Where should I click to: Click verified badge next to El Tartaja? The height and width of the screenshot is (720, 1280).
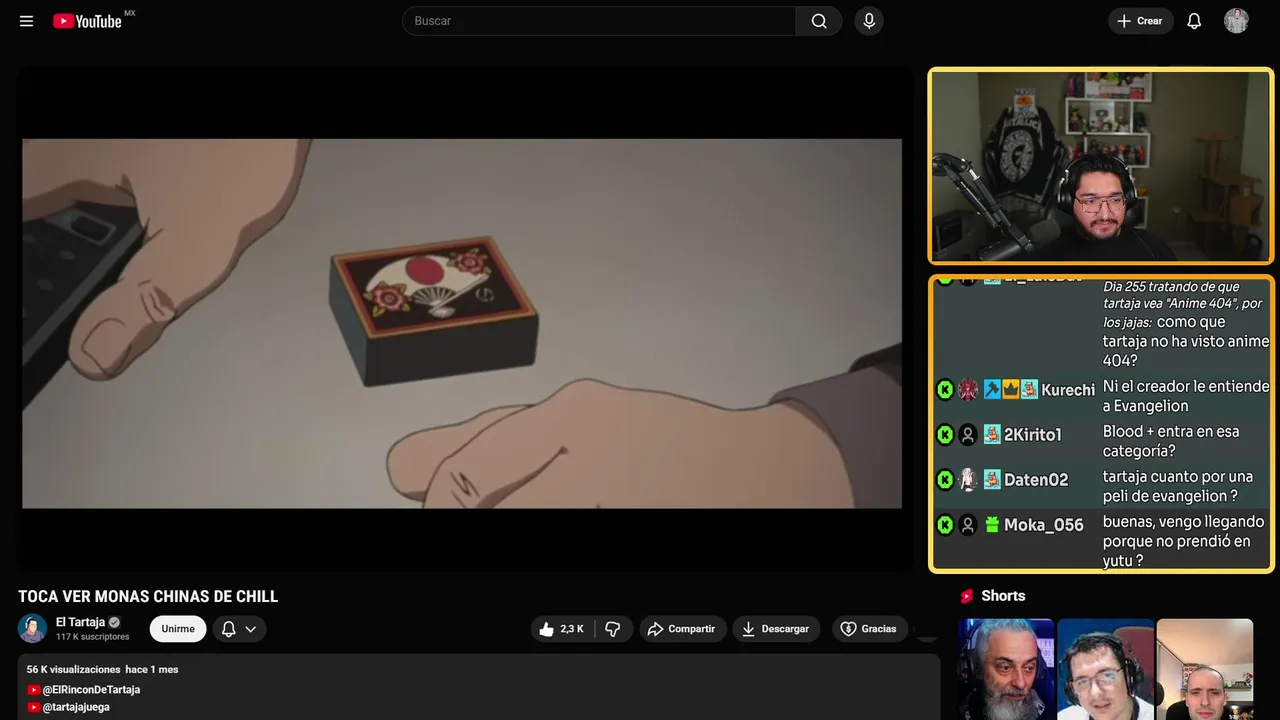[x=114, y=622]
